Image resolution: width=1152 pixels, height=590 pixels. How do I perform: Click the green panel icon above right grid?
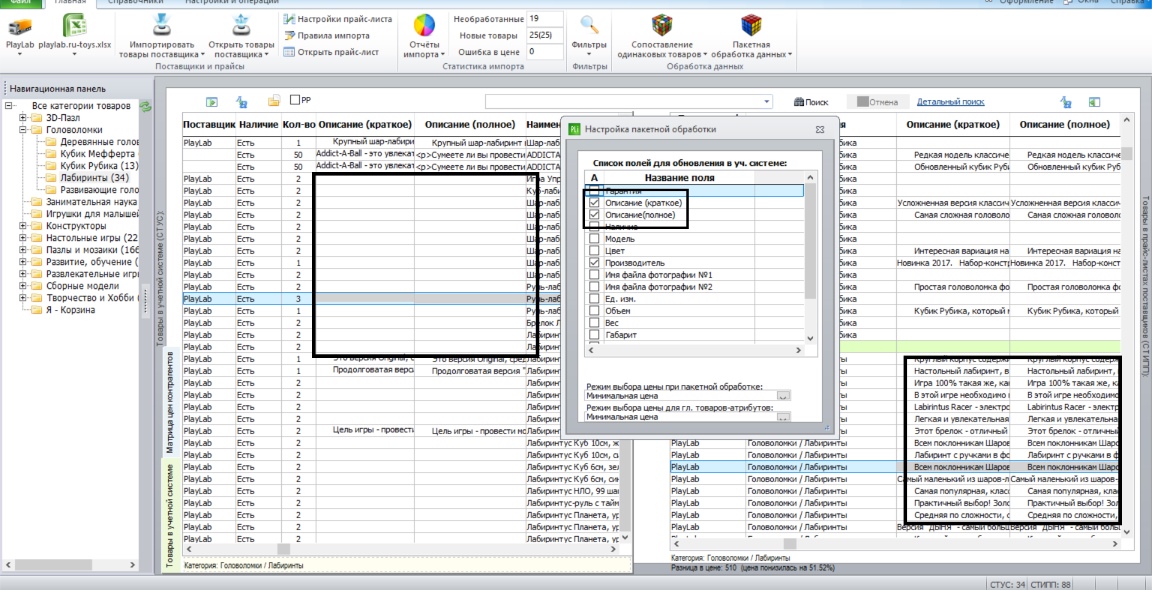pyautogui.click(x=1093, y=102)
